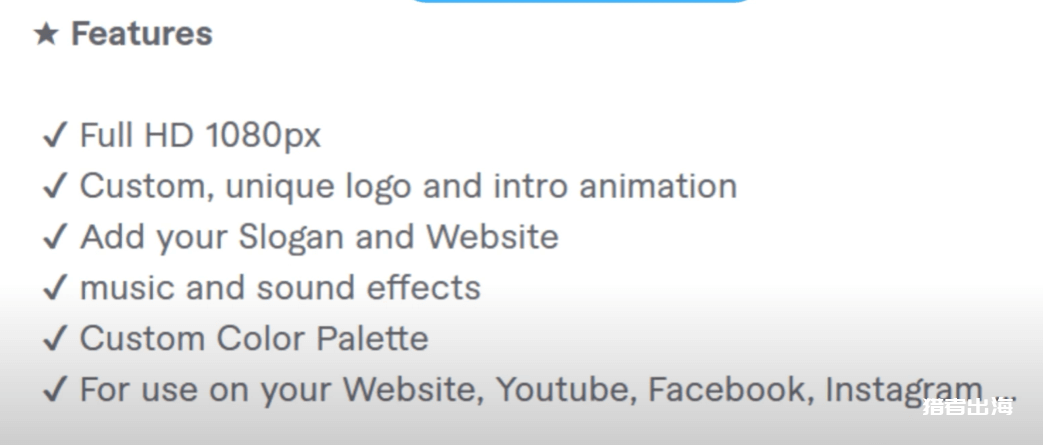Image resolution: width=1043 pixels, height=445 pixels.
Task: Select the Custom Color Palette text
Action: (254, 339)
